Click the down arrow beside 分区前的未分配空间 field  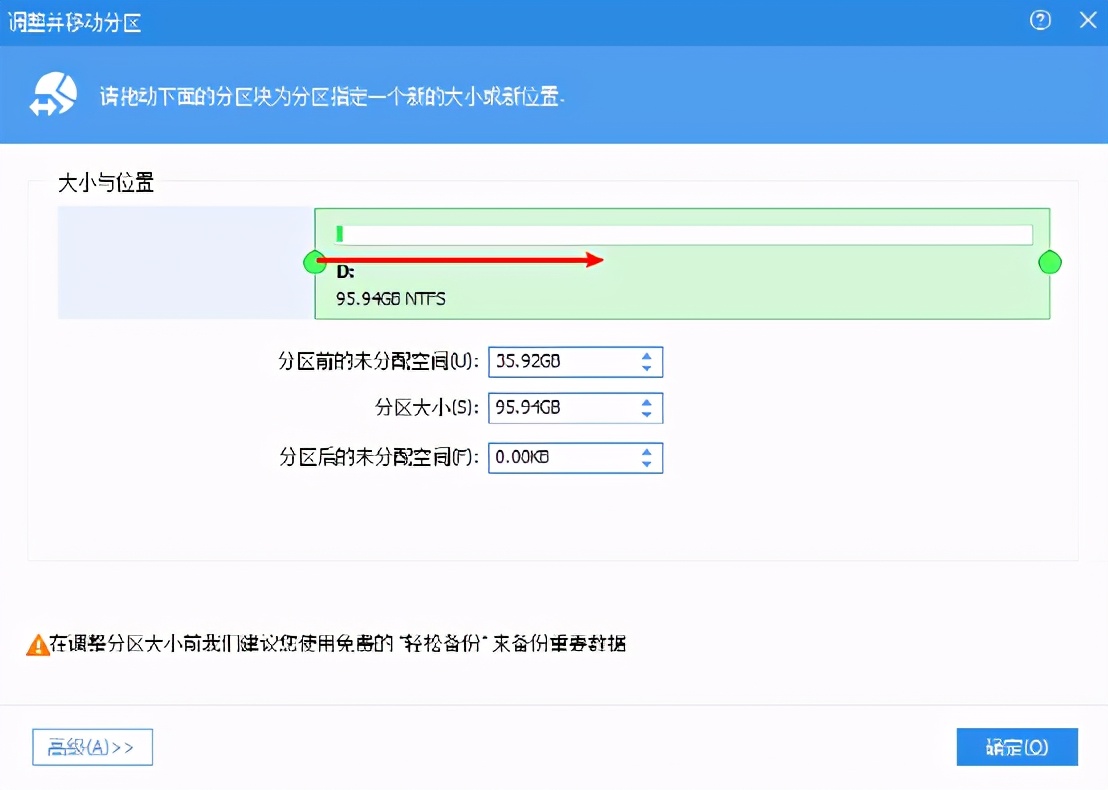coord(647,368)
